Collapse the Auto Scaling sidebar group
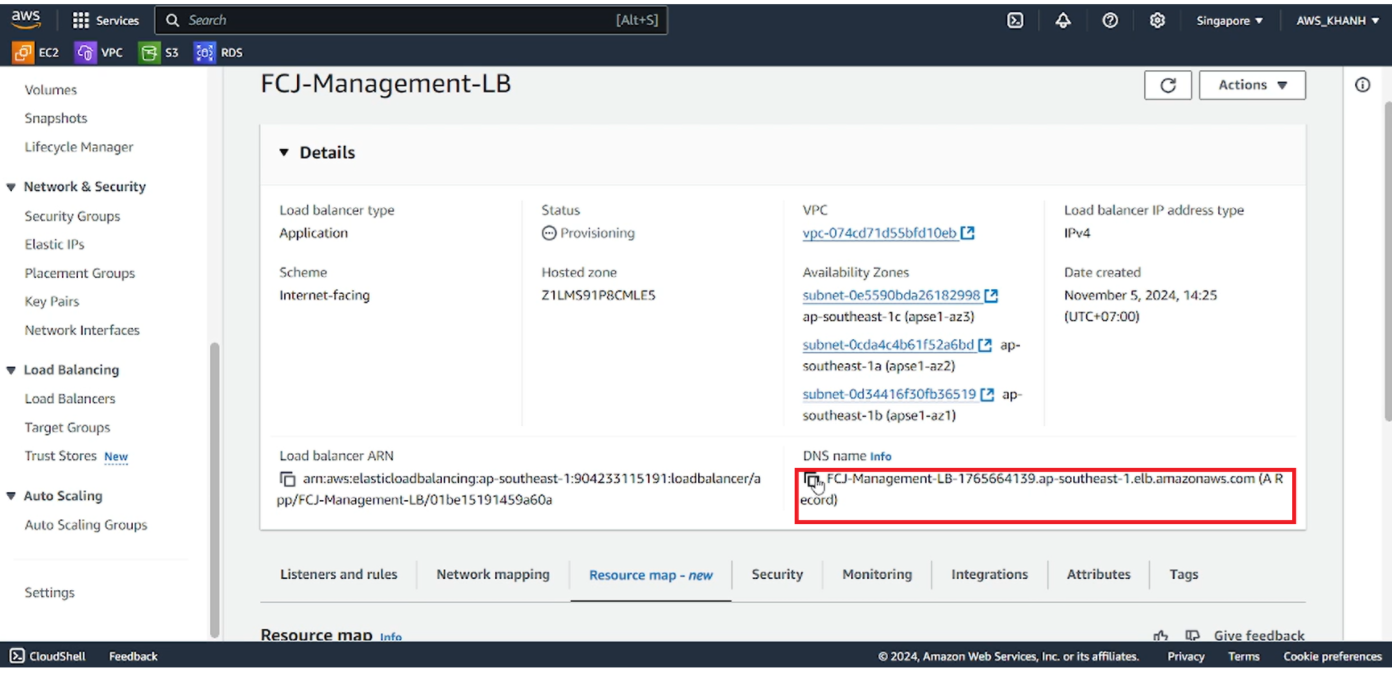Image resolution: width=1392 pixels, height=684 pixels. click(x=11, y=496)
